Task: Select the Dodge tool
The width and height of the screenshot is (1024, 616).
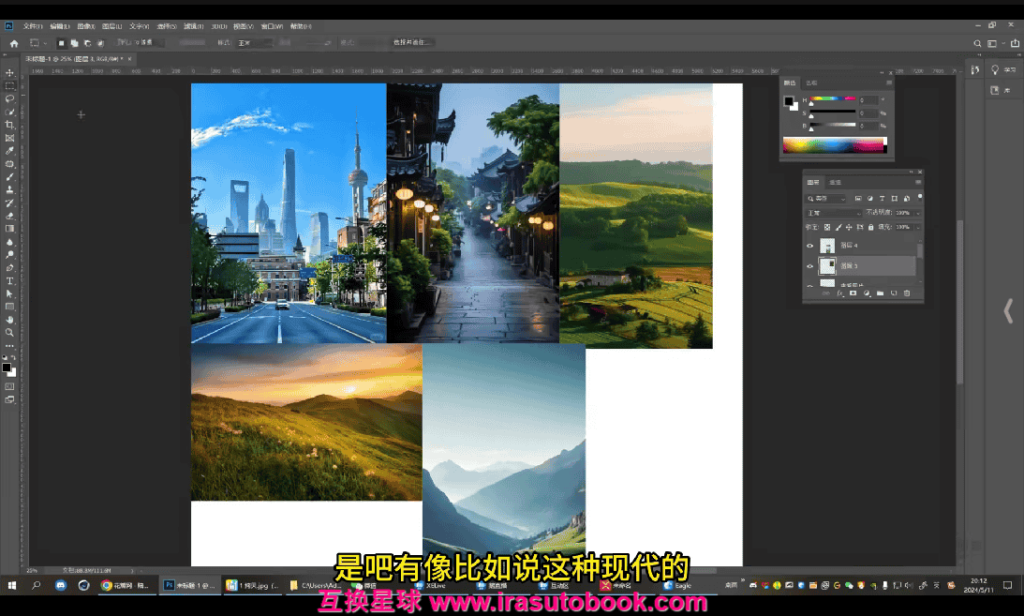Action: pos(10,255)
